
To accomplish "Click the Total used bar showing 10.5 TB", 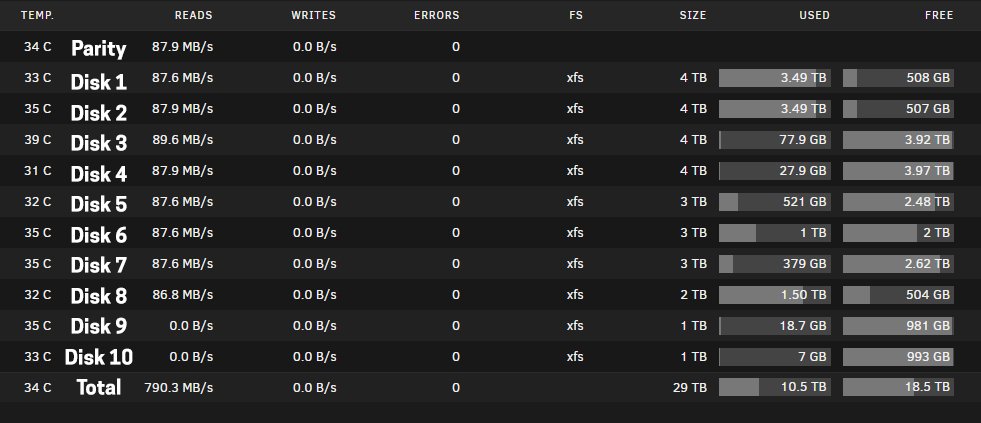I will click(x=775, y=387).
